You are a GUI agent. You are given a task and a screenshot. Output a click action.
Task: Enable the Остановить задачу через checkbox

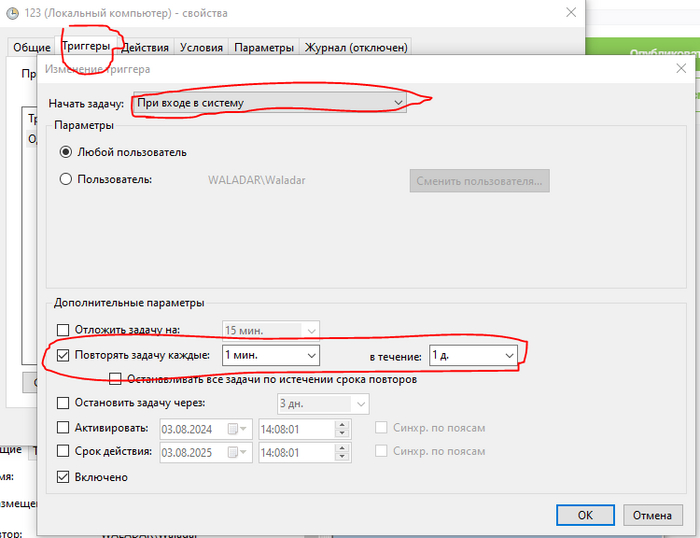(x=63, y=403)
